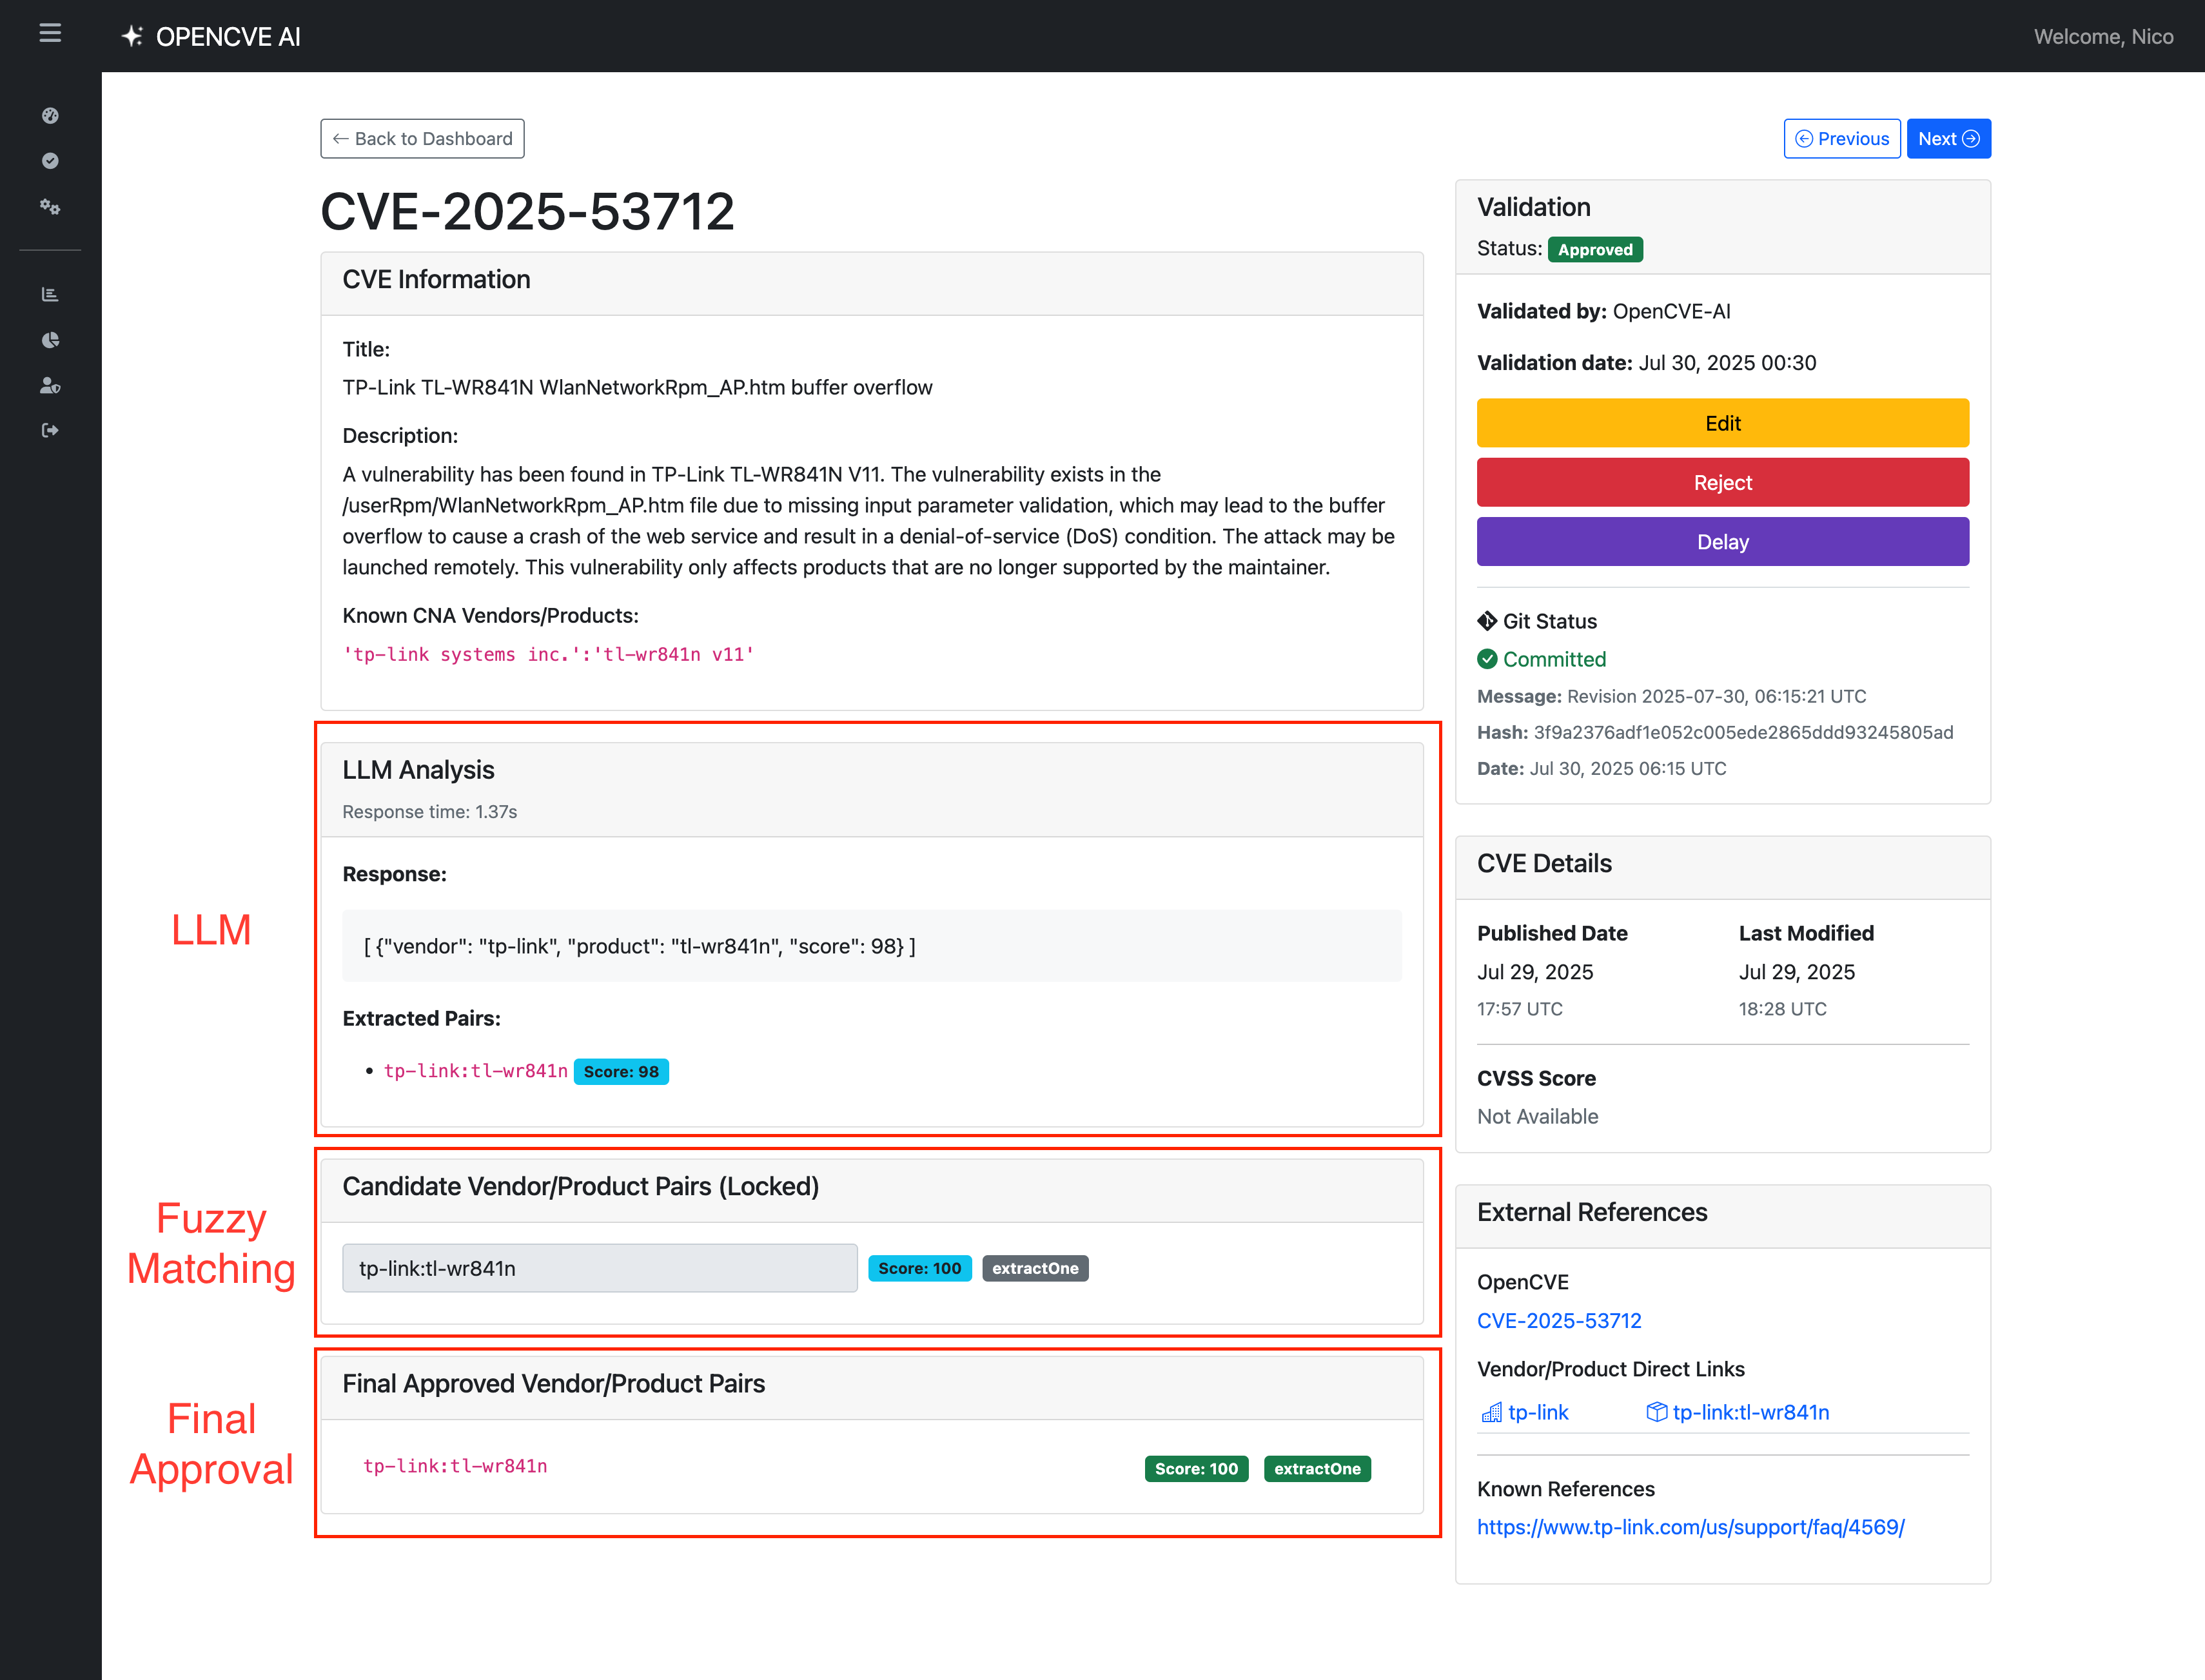2205x1680 pixels.
Task: Click the final approved tp-link:tl-wr841n pair
Action: (x=455, y=1466)
